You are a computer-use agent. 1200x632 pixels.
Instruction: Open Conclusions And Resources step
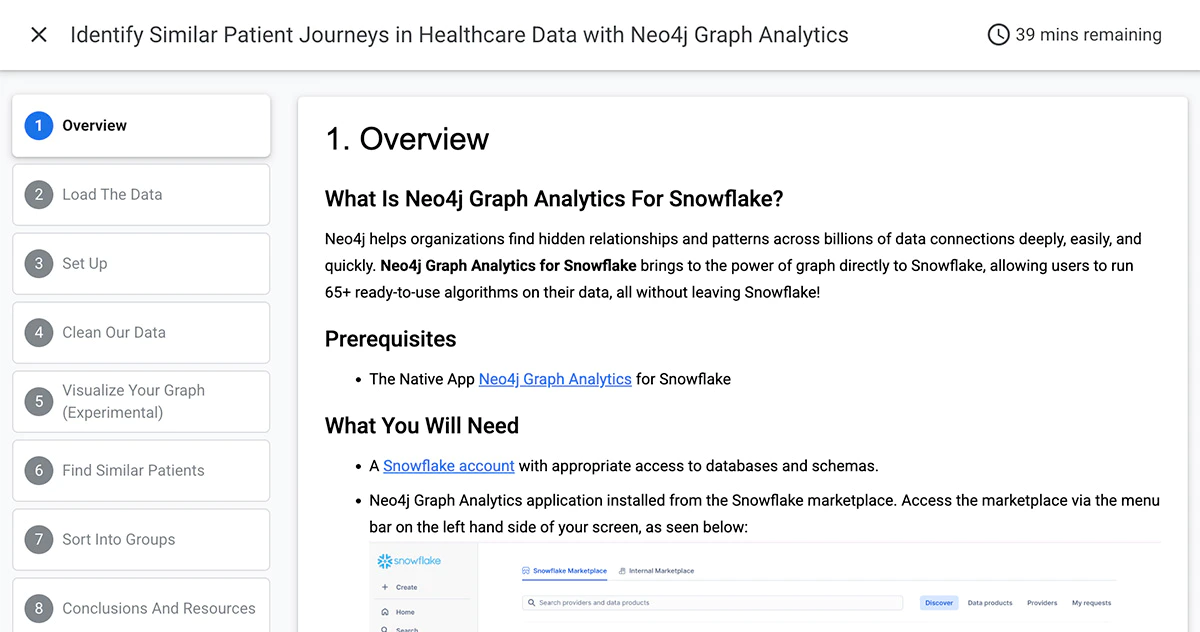(141, 606)
